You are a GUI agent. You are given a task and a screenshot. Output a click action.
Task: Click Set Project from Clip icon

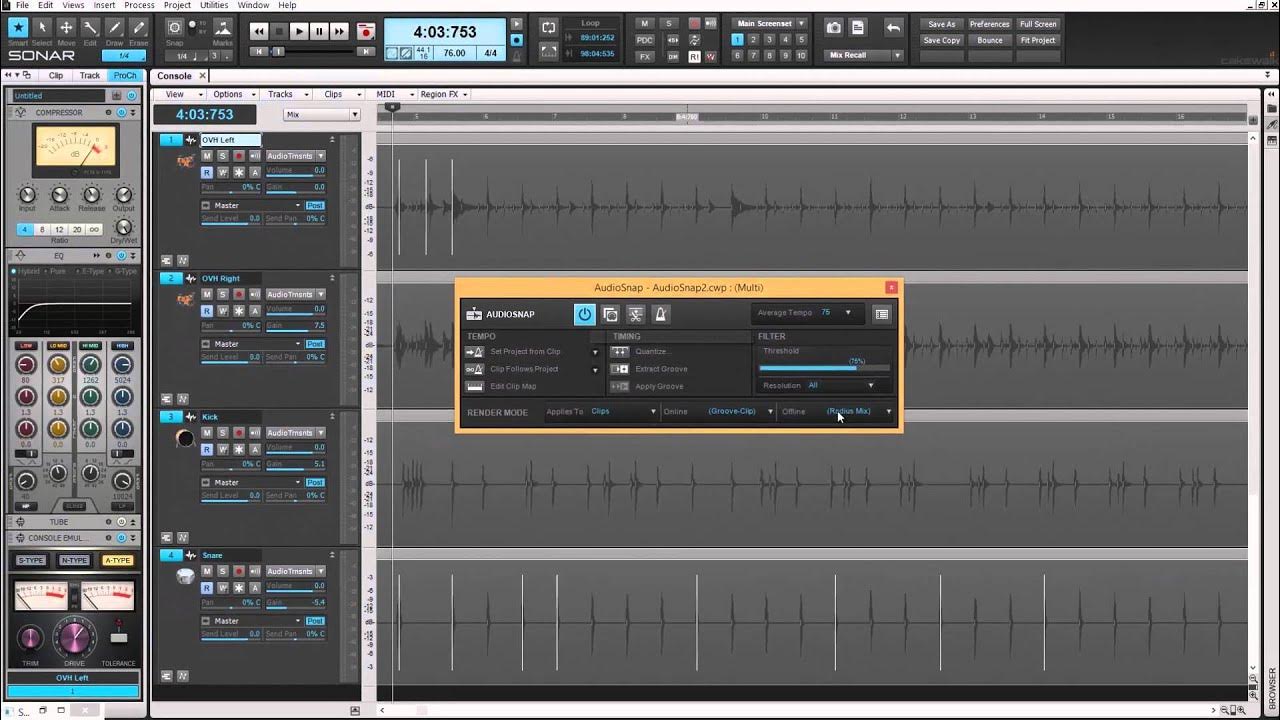click(x=475, y=352)
